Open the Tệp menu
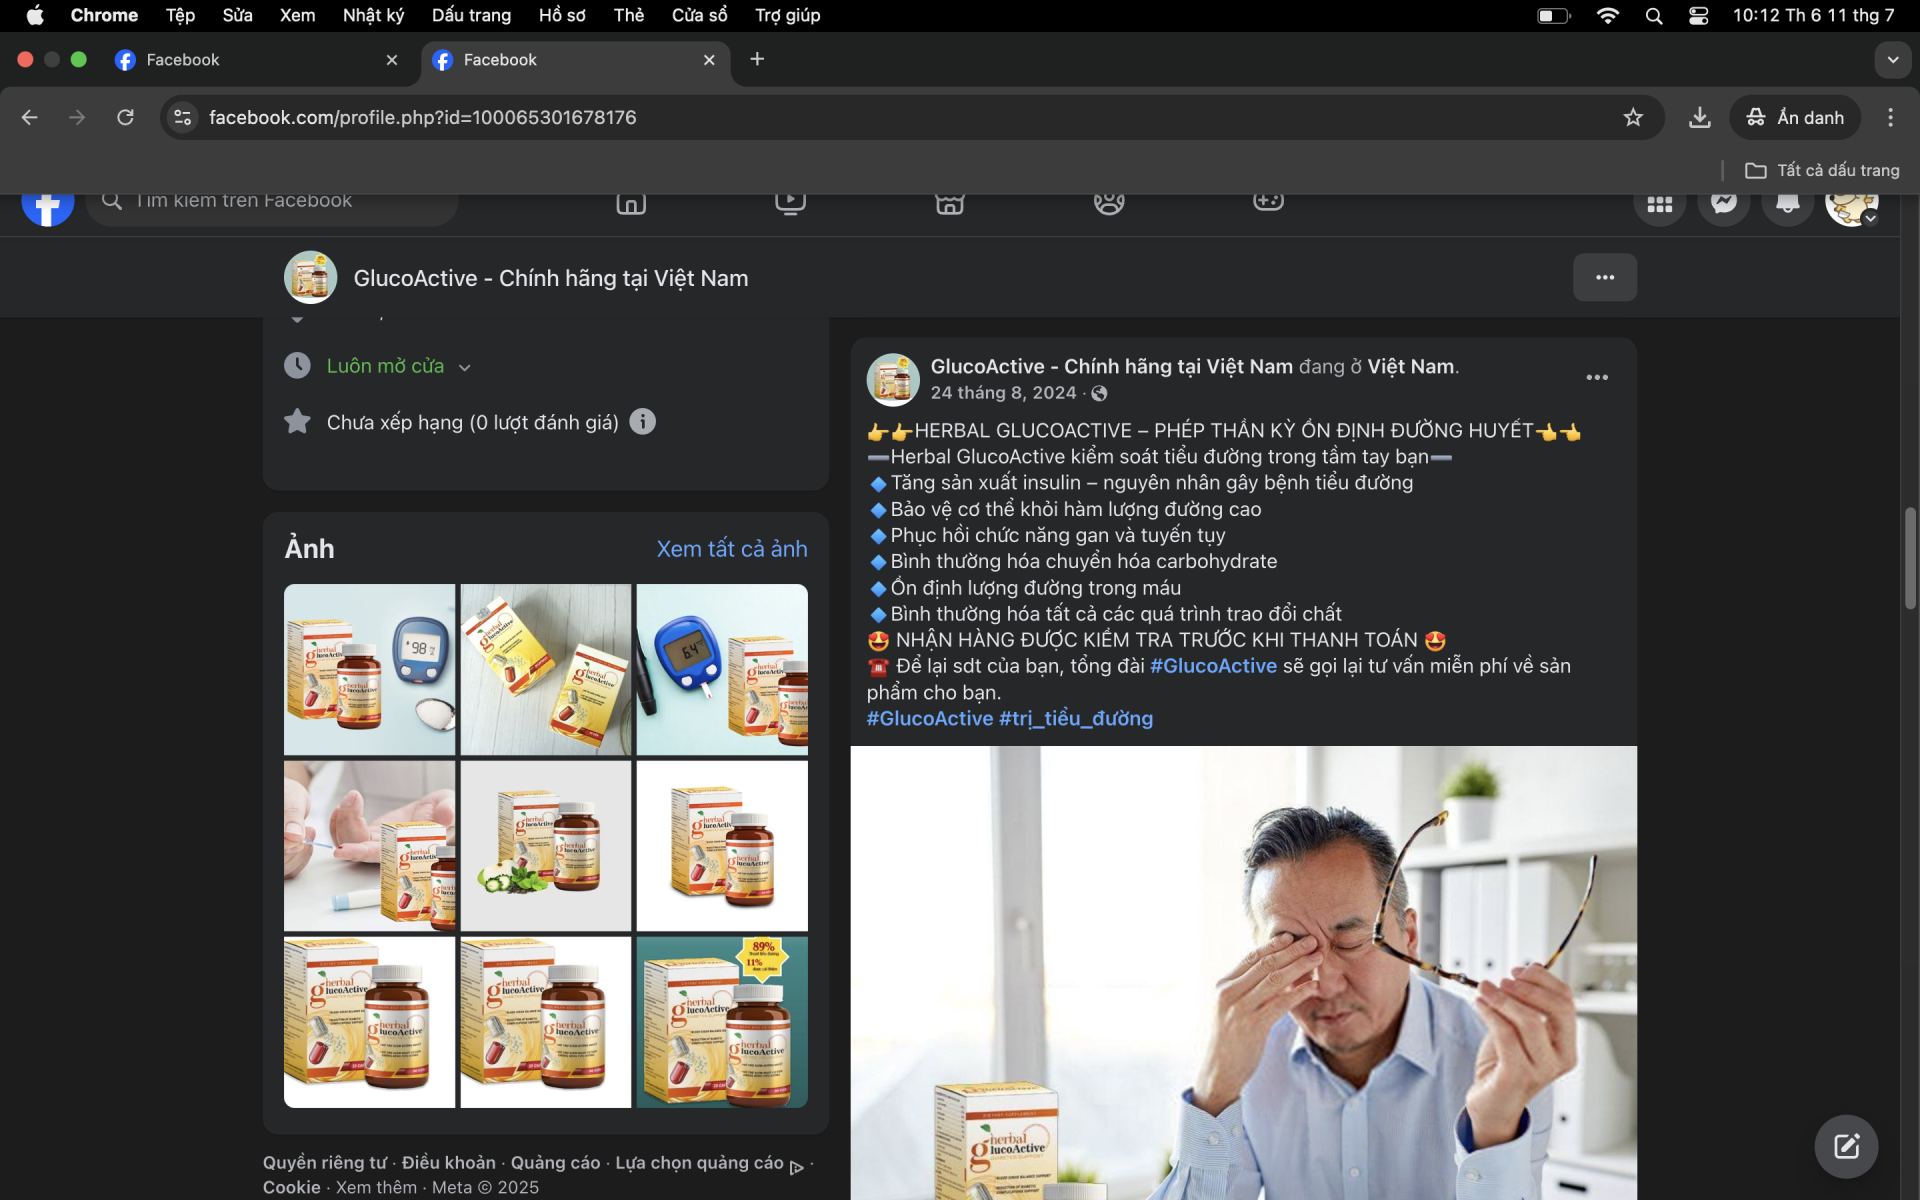The height and width of the screenshot is (1200, 1920). pyautogui.click(x=180, y=16)
